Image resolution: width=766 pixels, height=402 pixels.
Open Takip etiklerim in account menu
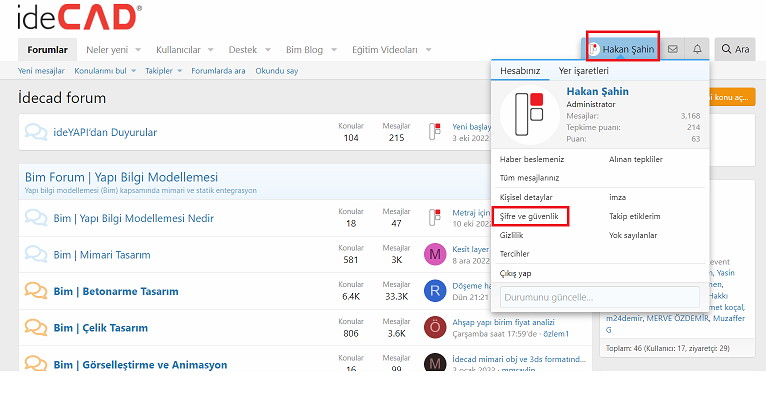pos(635,216)
